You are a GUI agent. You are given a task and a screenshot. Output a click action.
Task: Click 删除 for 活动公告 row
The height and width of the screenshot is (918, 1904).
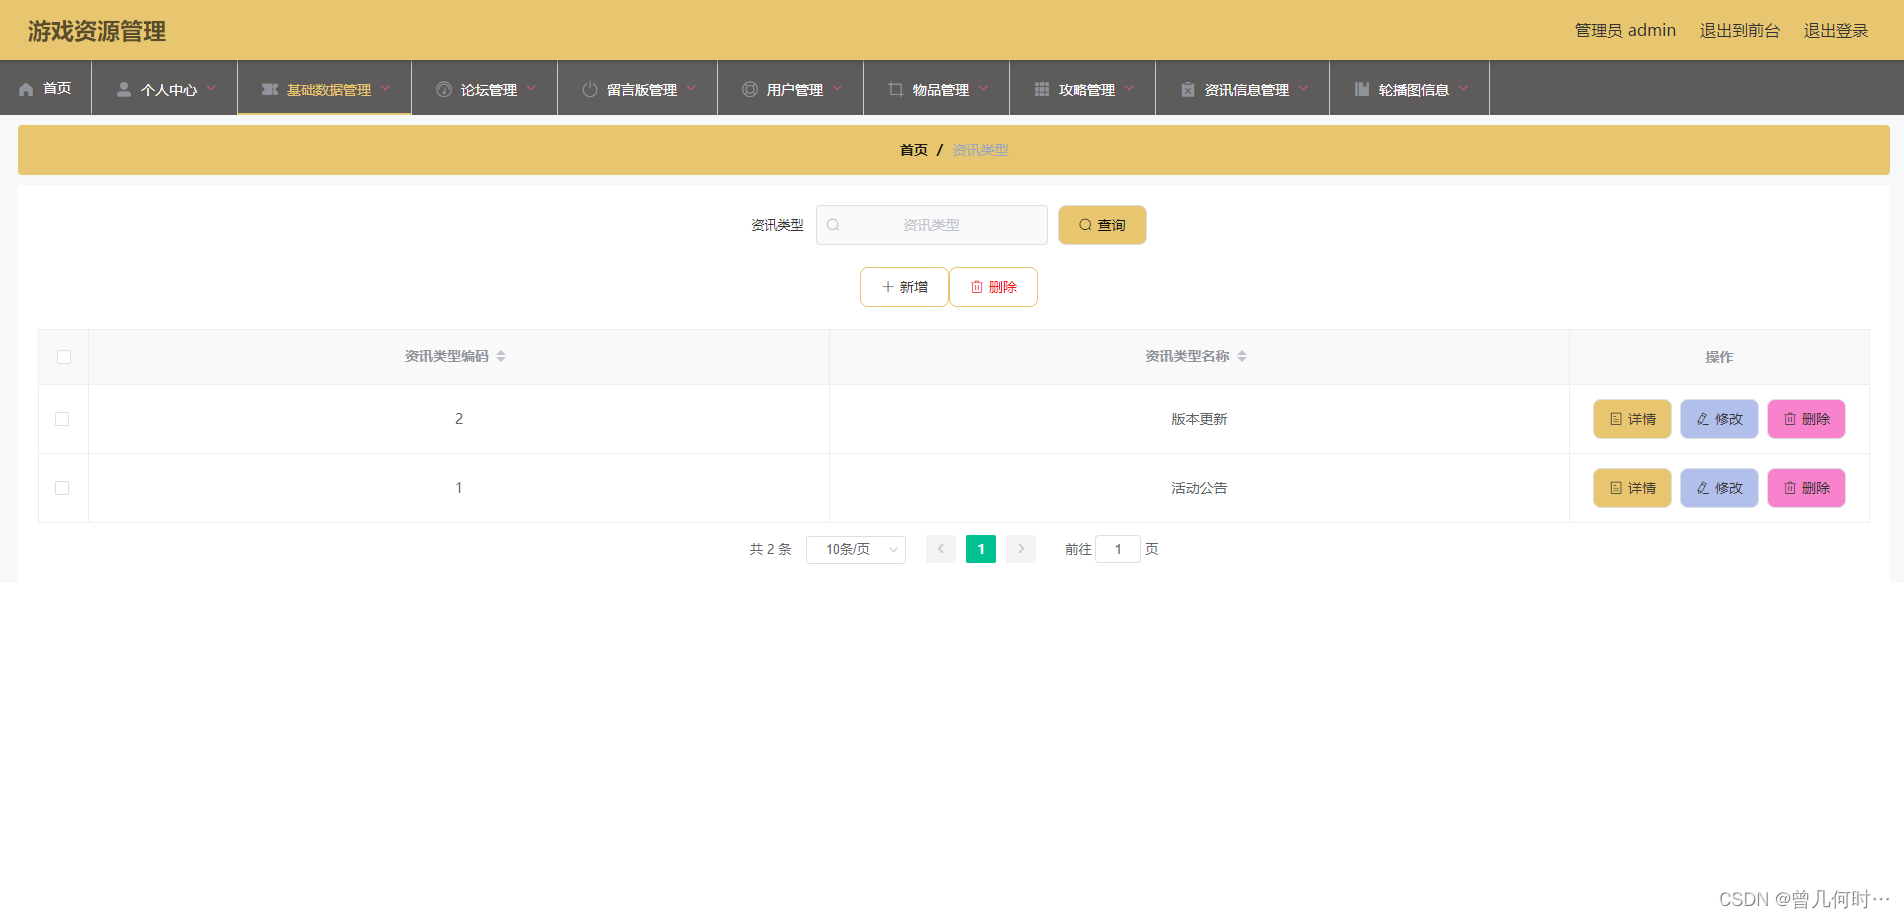pos(1806,488)
